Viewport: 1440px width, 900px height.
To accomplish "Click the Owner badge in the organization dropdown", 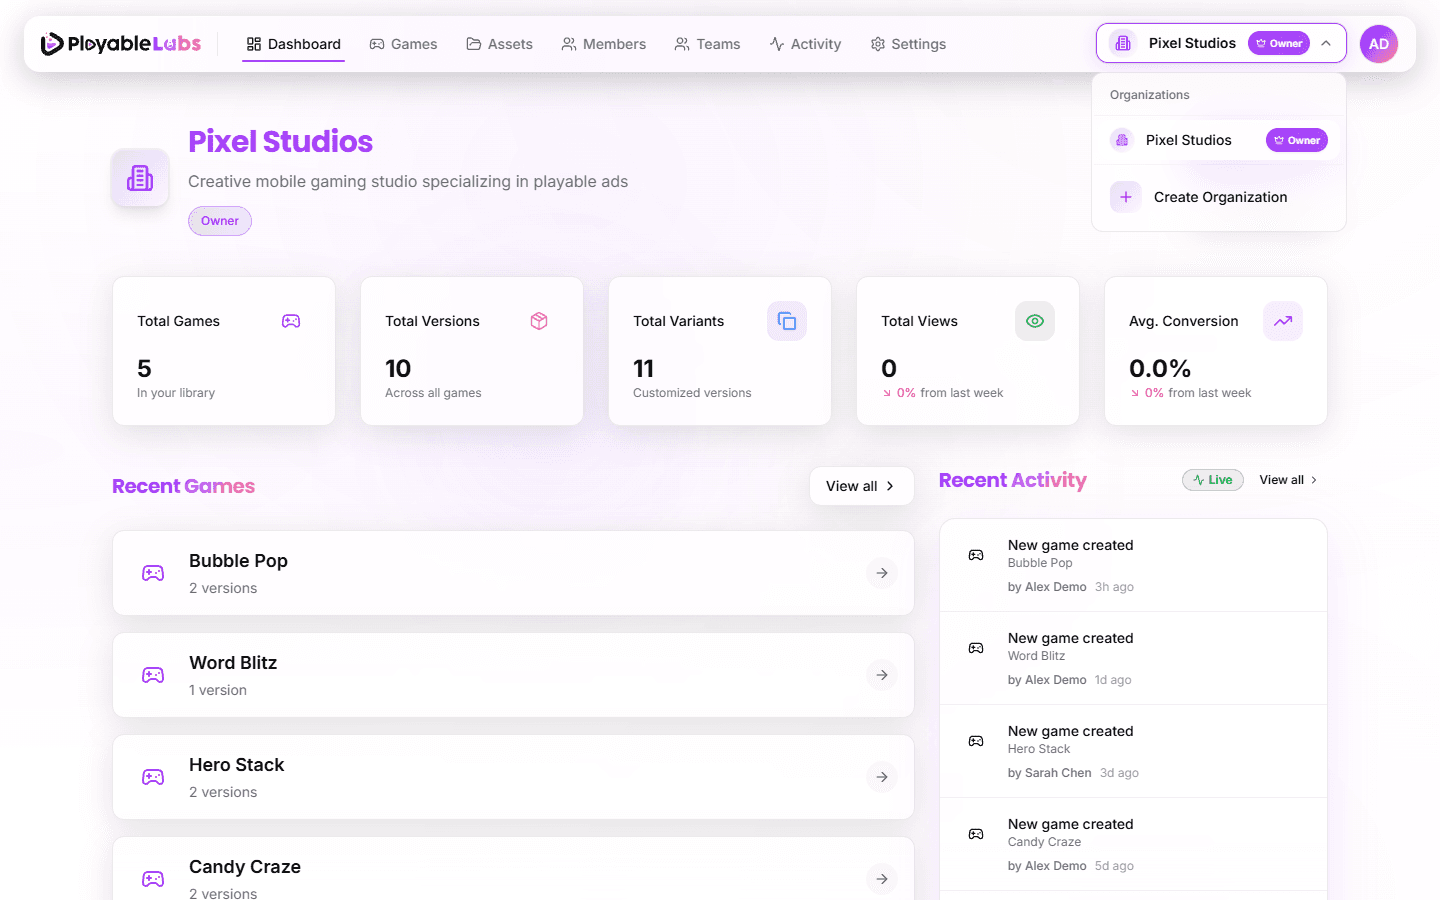I will tap(1297, 140).
